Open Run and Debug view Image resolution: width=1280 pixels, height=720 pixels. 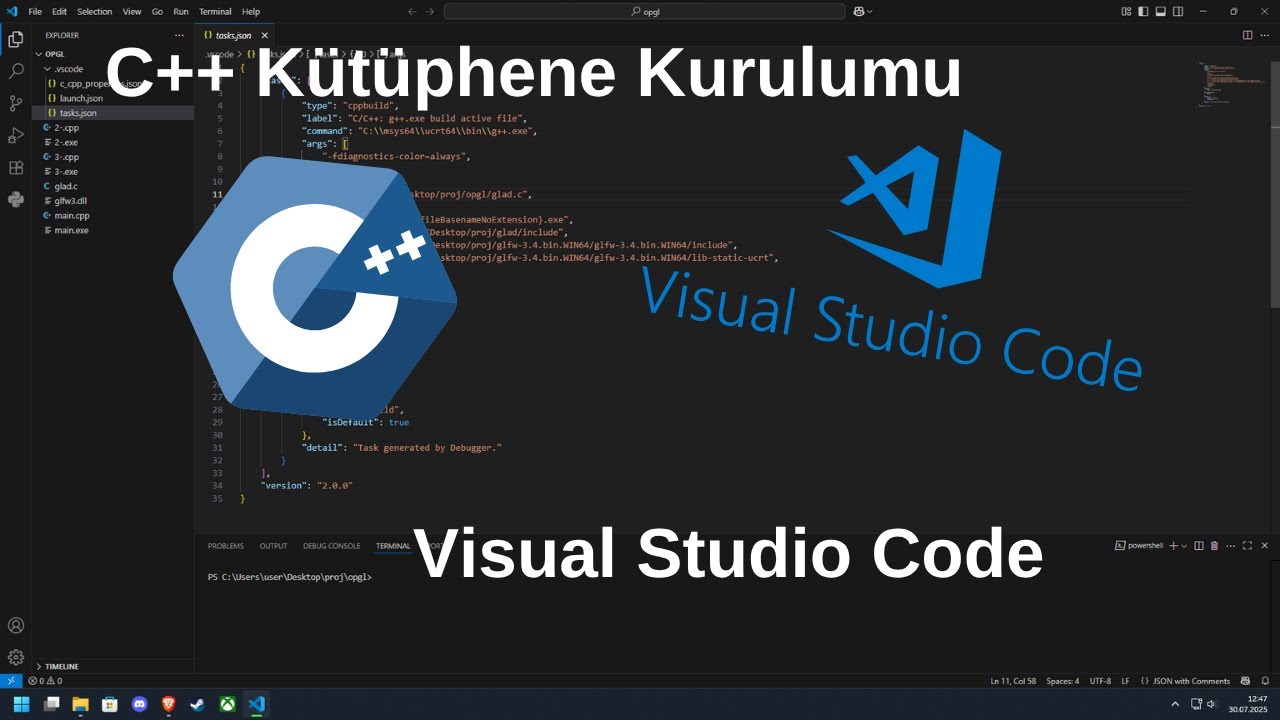(x=16, y=136)
